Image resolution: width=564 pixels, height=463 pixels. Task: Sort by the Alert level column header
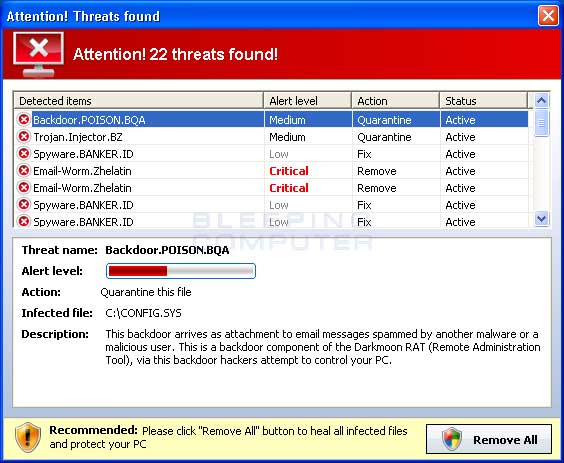(x=308, y=101)
